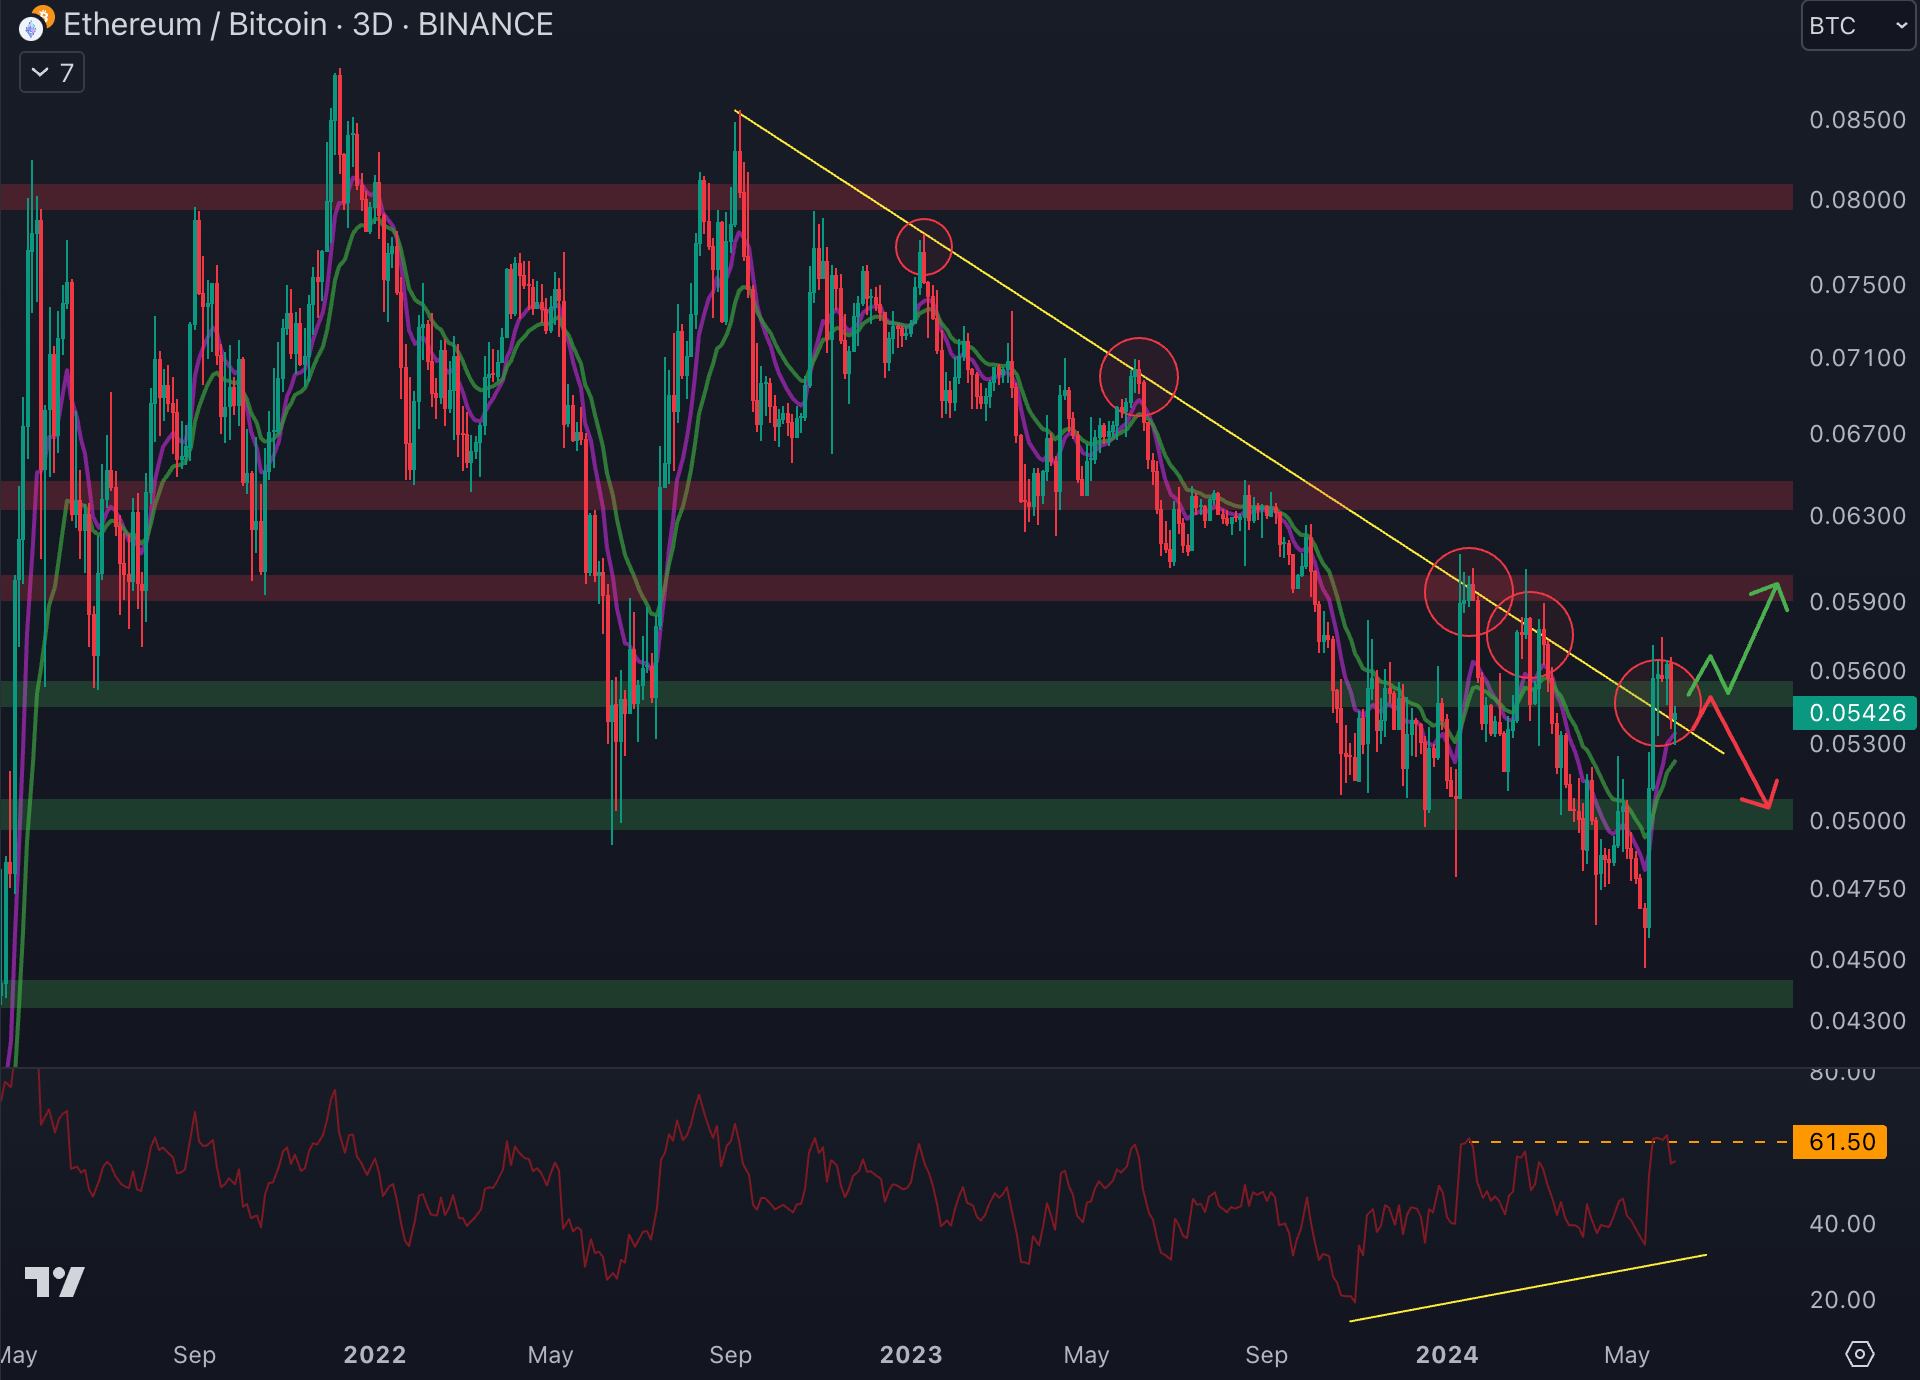Select the large circle near 0.07100
Screen dimensions: 1920x1380
(1138, 377)
